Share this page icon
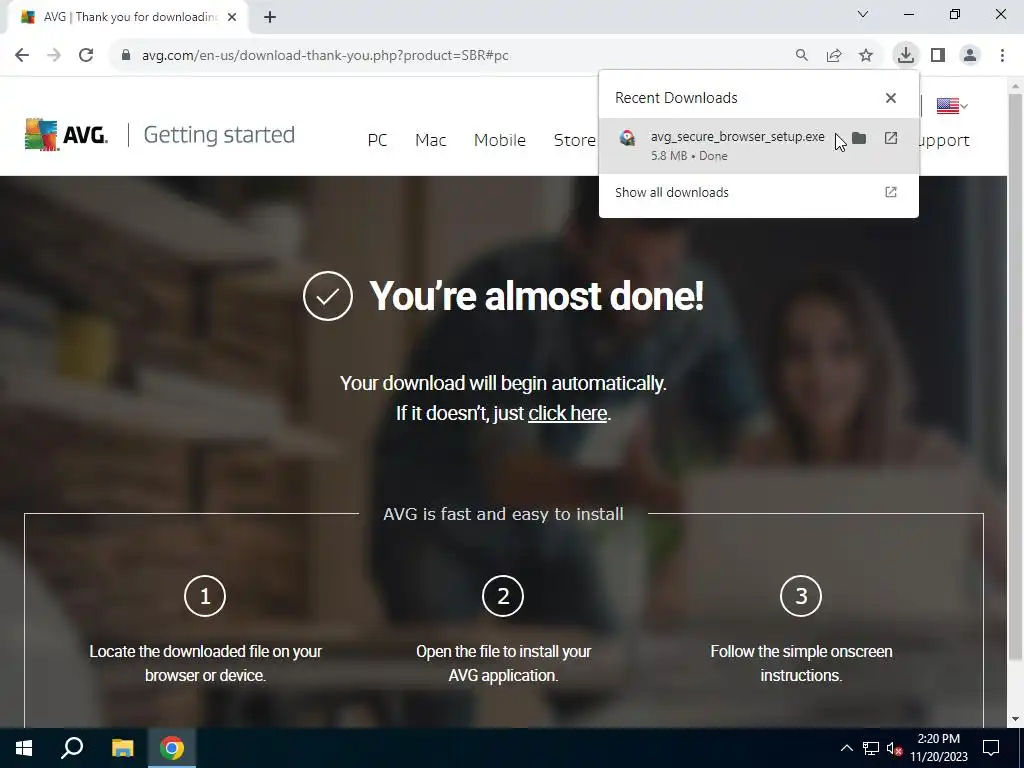Viewport: 1024px width, 768px height. point(834,56)
